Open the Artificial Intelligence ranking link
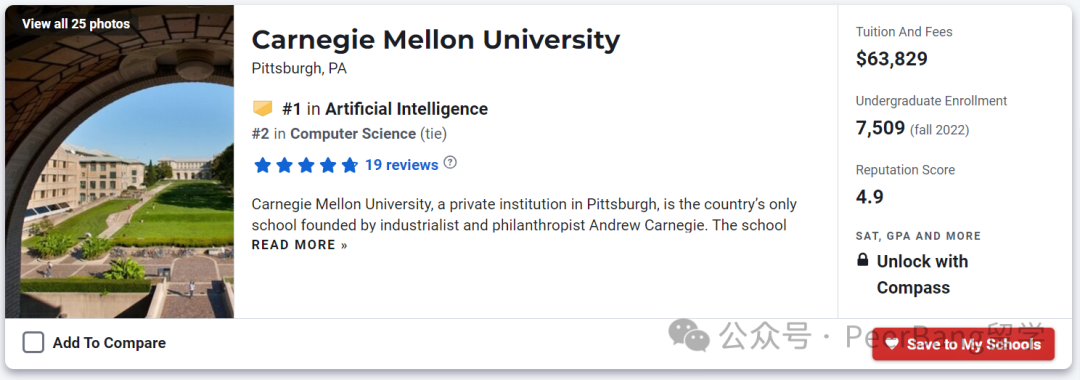This screenshot has width=1080, height=380. [406, 109]
